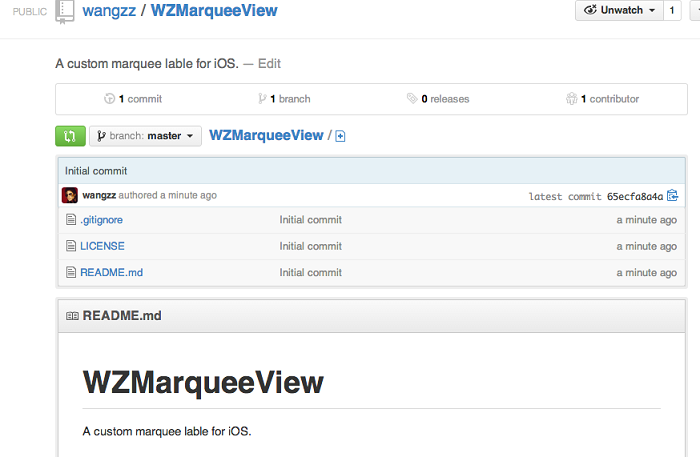
Task: Open the 1 contributor link
Action: [x=610, y=99]
